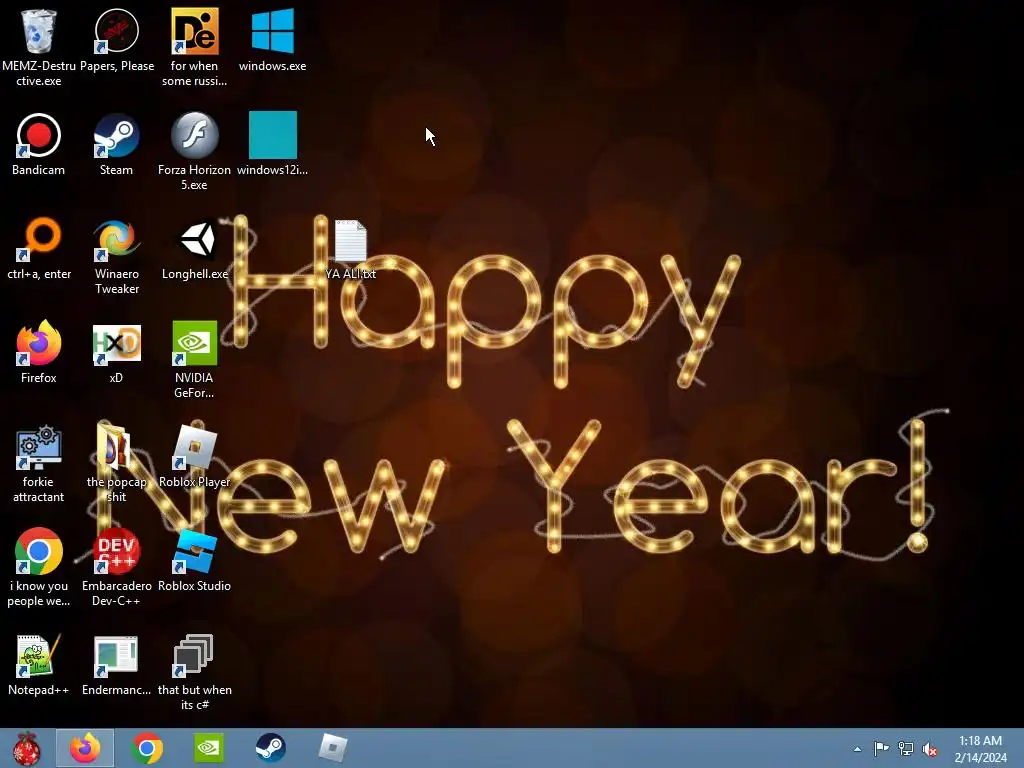Select the forkie attractant icon
The image size is (1024, 768).
coord(39,447)
